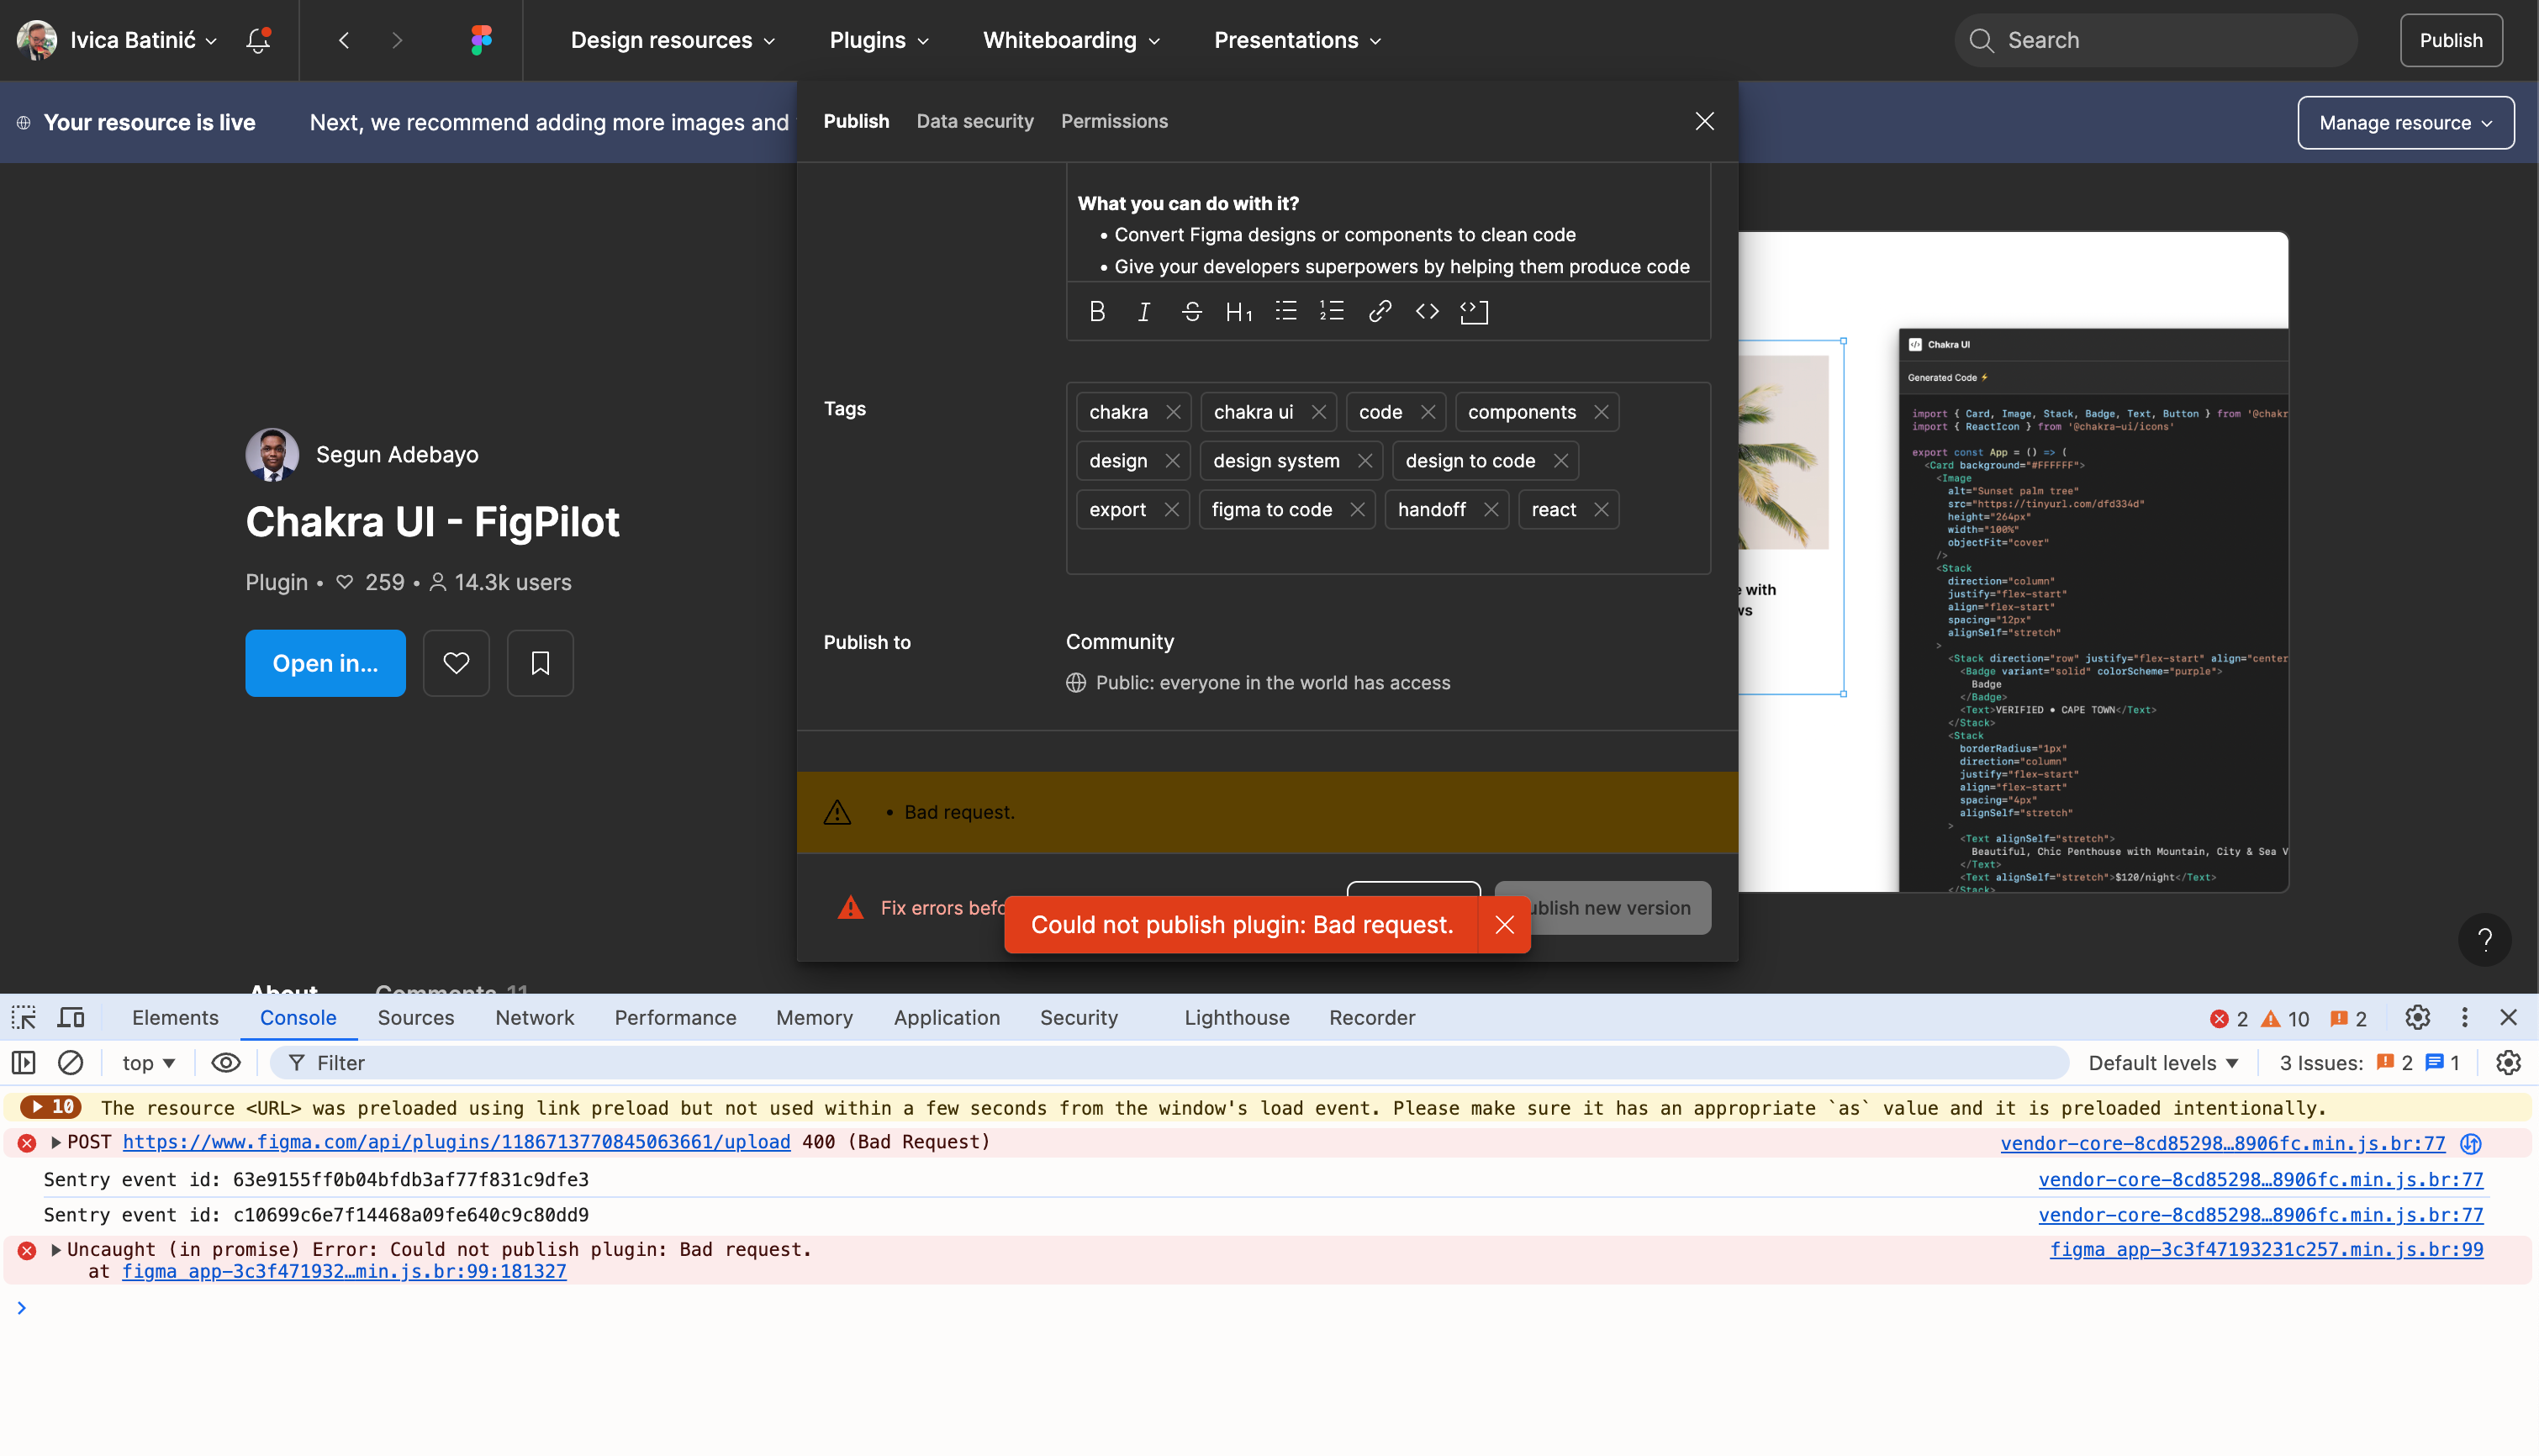Insert a bulleted list
2539x1456 pixels.
coord(1286,311)
